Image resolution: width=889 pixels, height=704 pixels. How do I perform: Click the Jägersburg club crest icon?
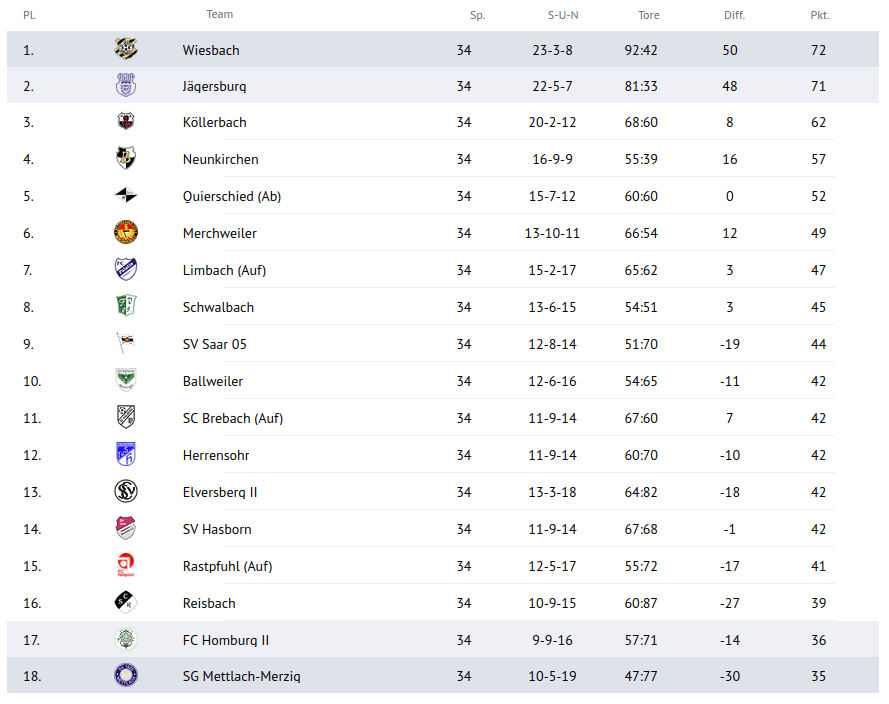126,85
